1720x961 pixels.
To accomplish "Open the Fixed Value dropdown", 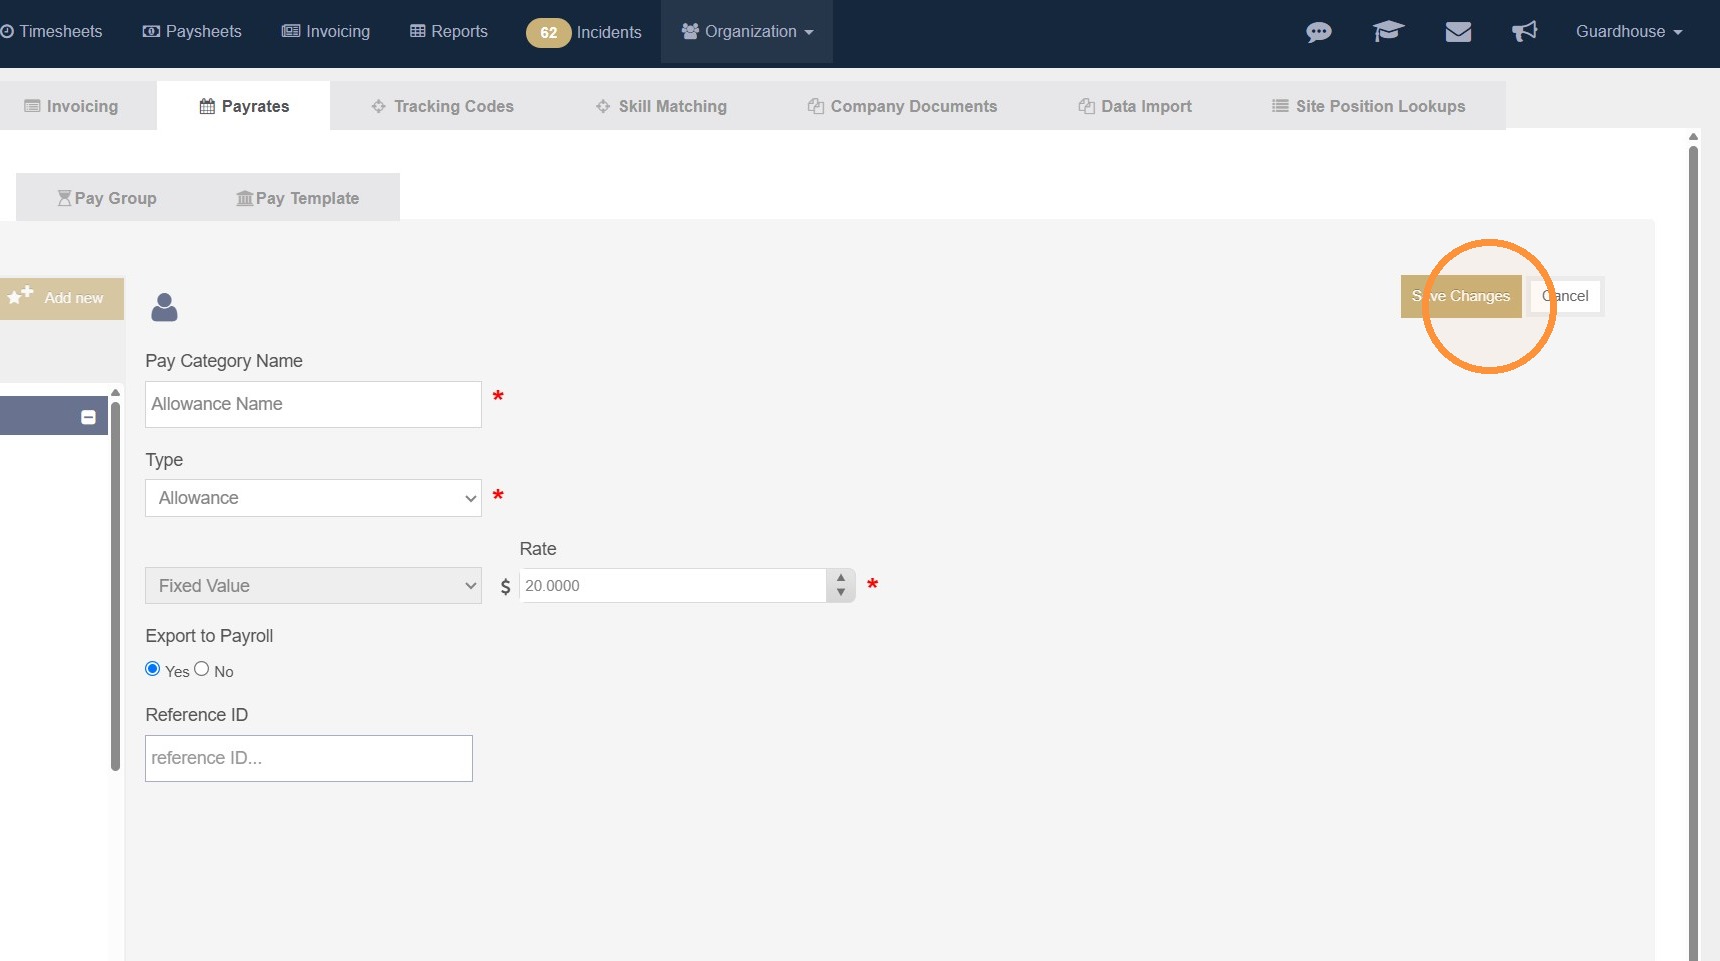I will click(313, 586).
